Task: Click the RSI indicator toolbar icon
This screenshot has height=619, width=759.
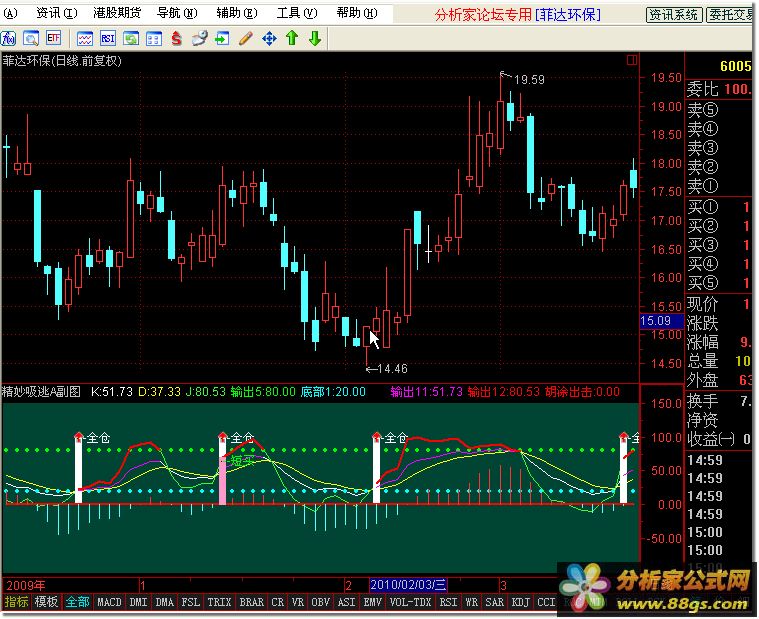Action: (x=107, y=38)
